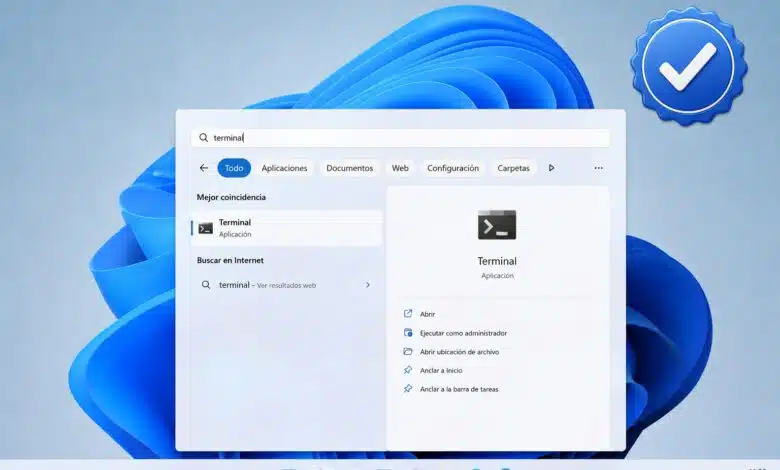Click the Abrir open-external icon
Image resolution: width=780 pixels, height=470 pixels.
(x=408, y=313)
